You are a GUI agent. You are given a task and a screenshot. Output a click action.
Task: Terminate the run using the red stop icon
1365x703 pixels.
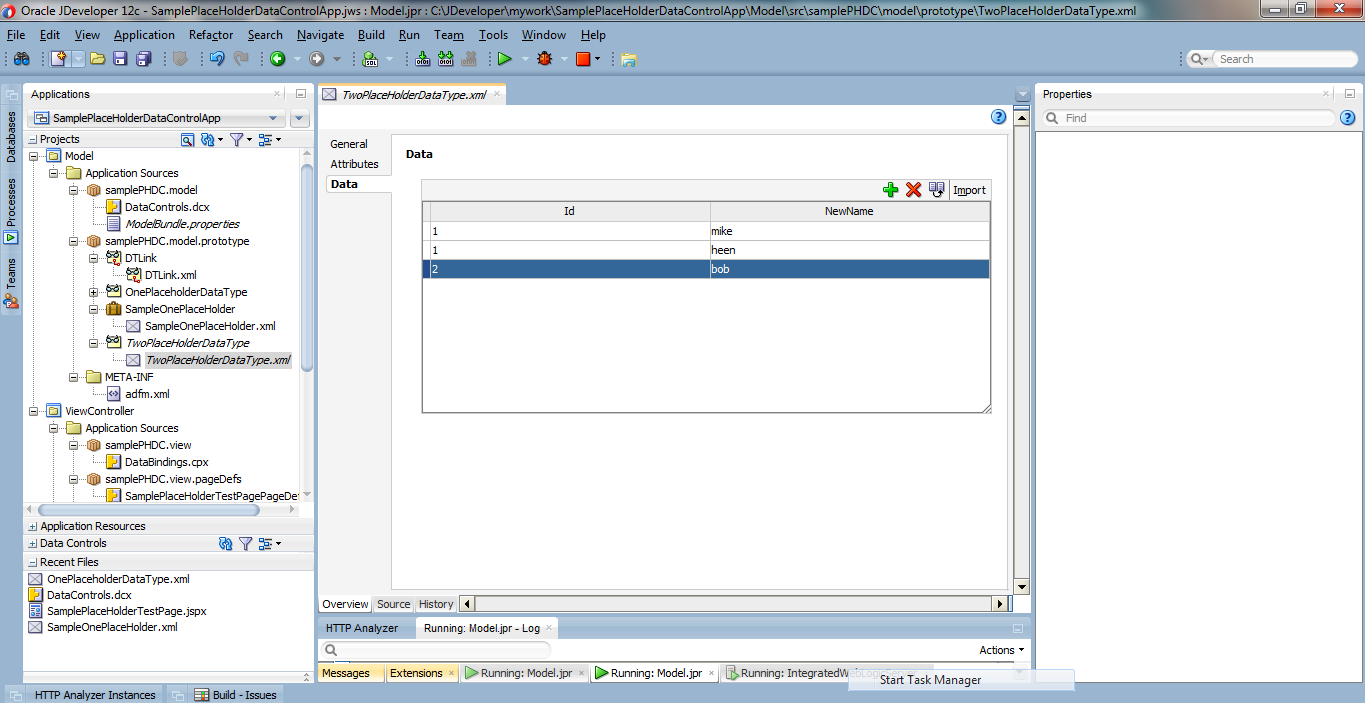[583, 59]
